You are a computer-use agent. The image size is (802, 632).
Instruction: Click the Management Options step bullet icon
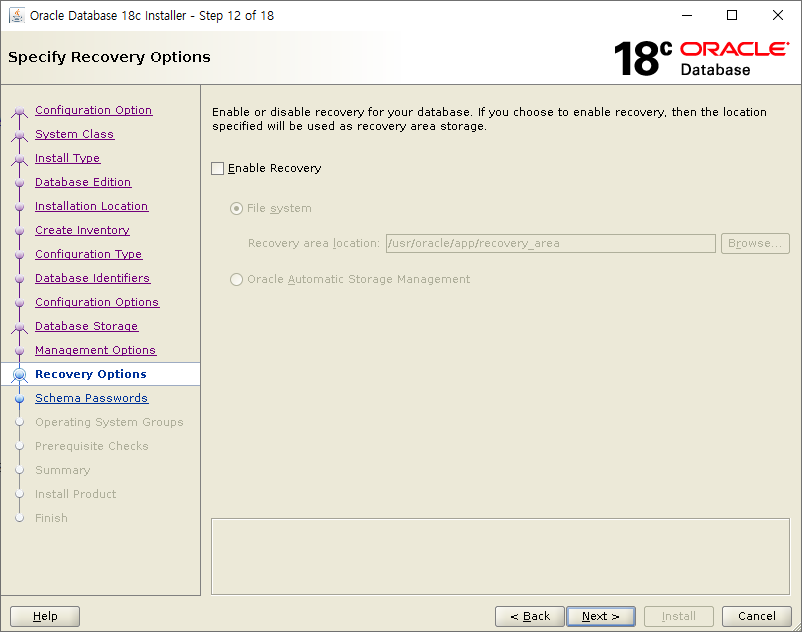(19, 351)
